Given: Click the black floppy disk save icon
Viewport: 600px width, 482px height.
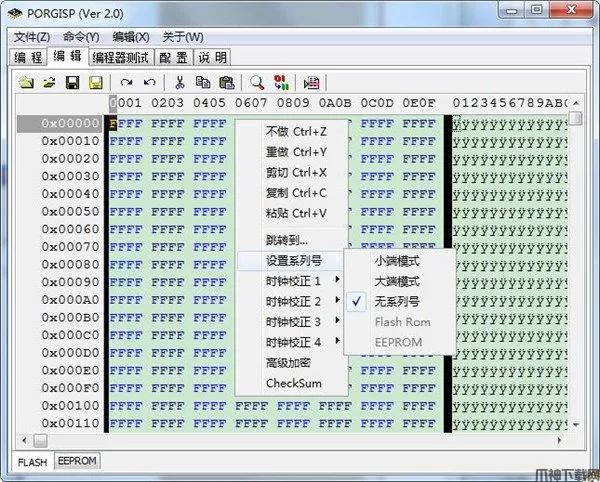Looking at the screenshot, I should pos(72,82).
